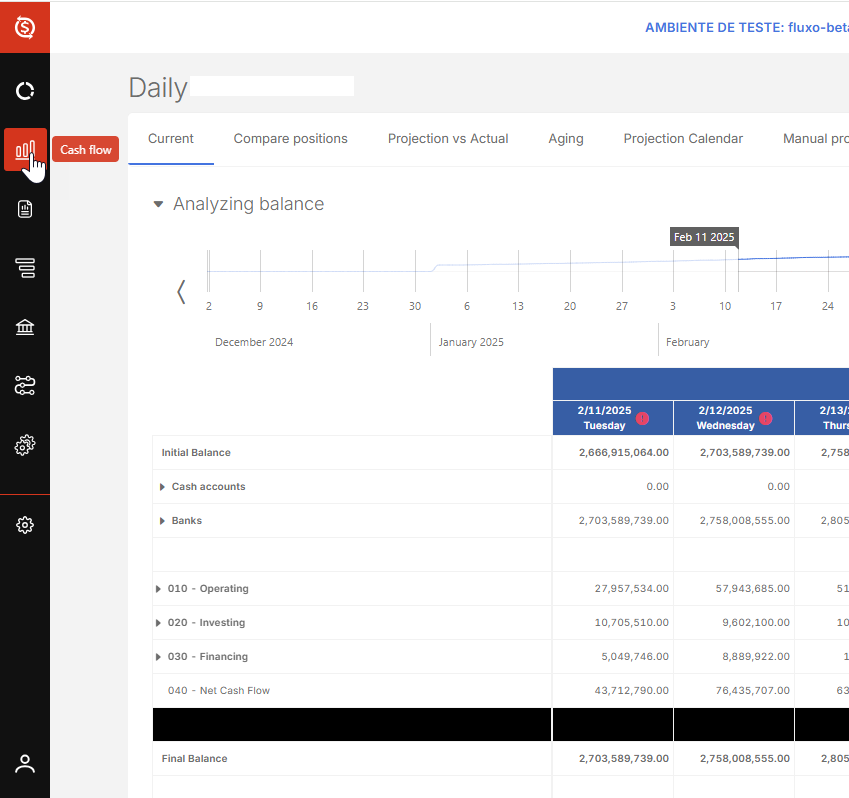Expand the 030 - Financing row
This screenshot has width=849, height=798.
[159, 657]
